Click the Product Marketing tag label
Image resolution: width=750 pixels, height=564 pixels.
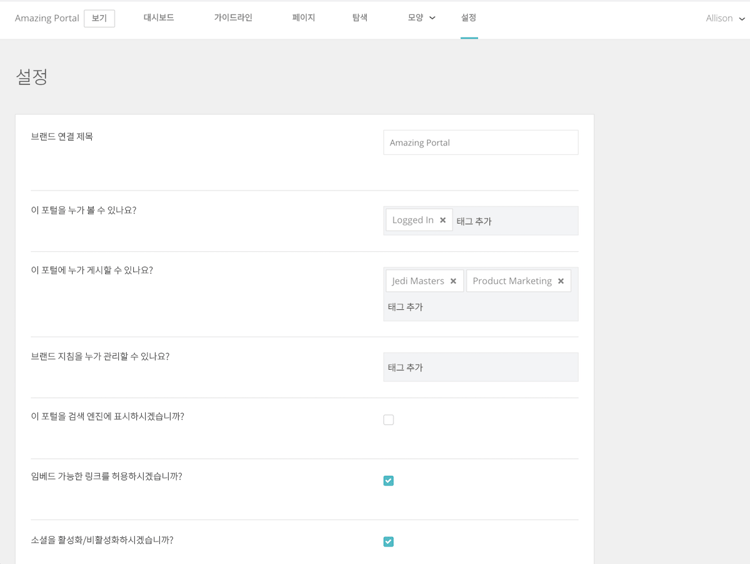512,281
